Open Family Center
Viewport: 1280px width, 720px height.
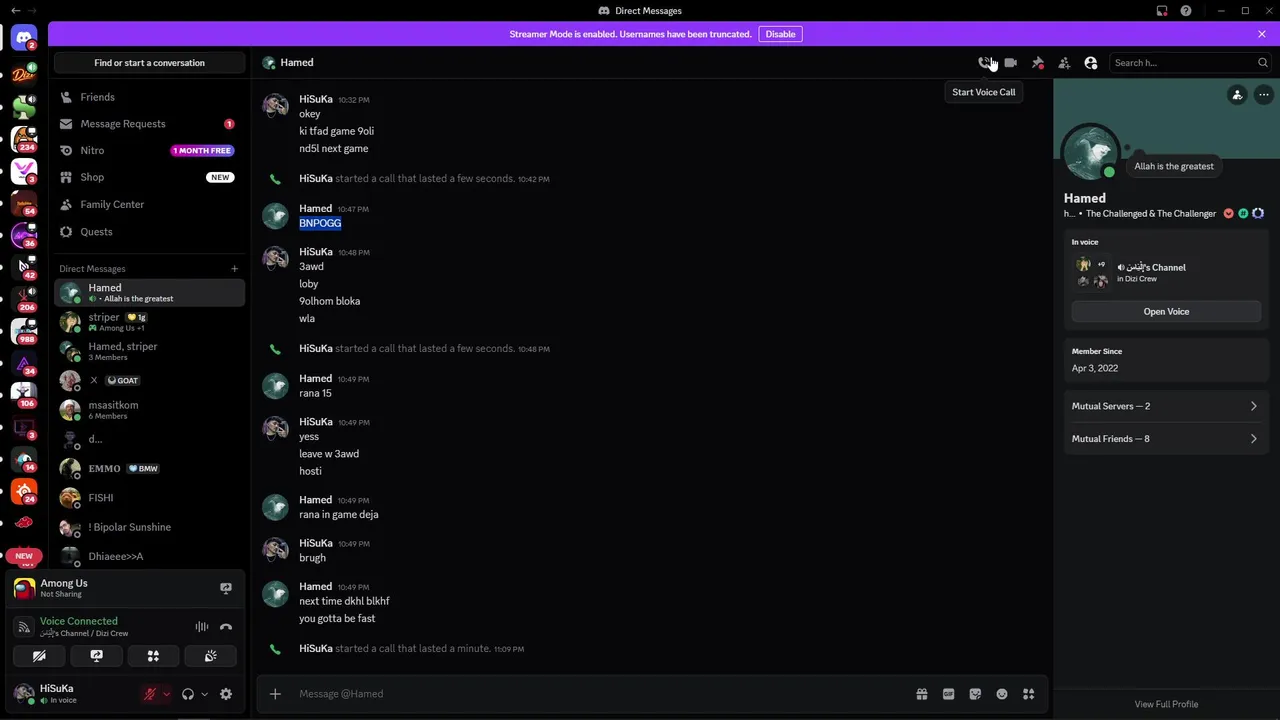[x=150, y=204]
